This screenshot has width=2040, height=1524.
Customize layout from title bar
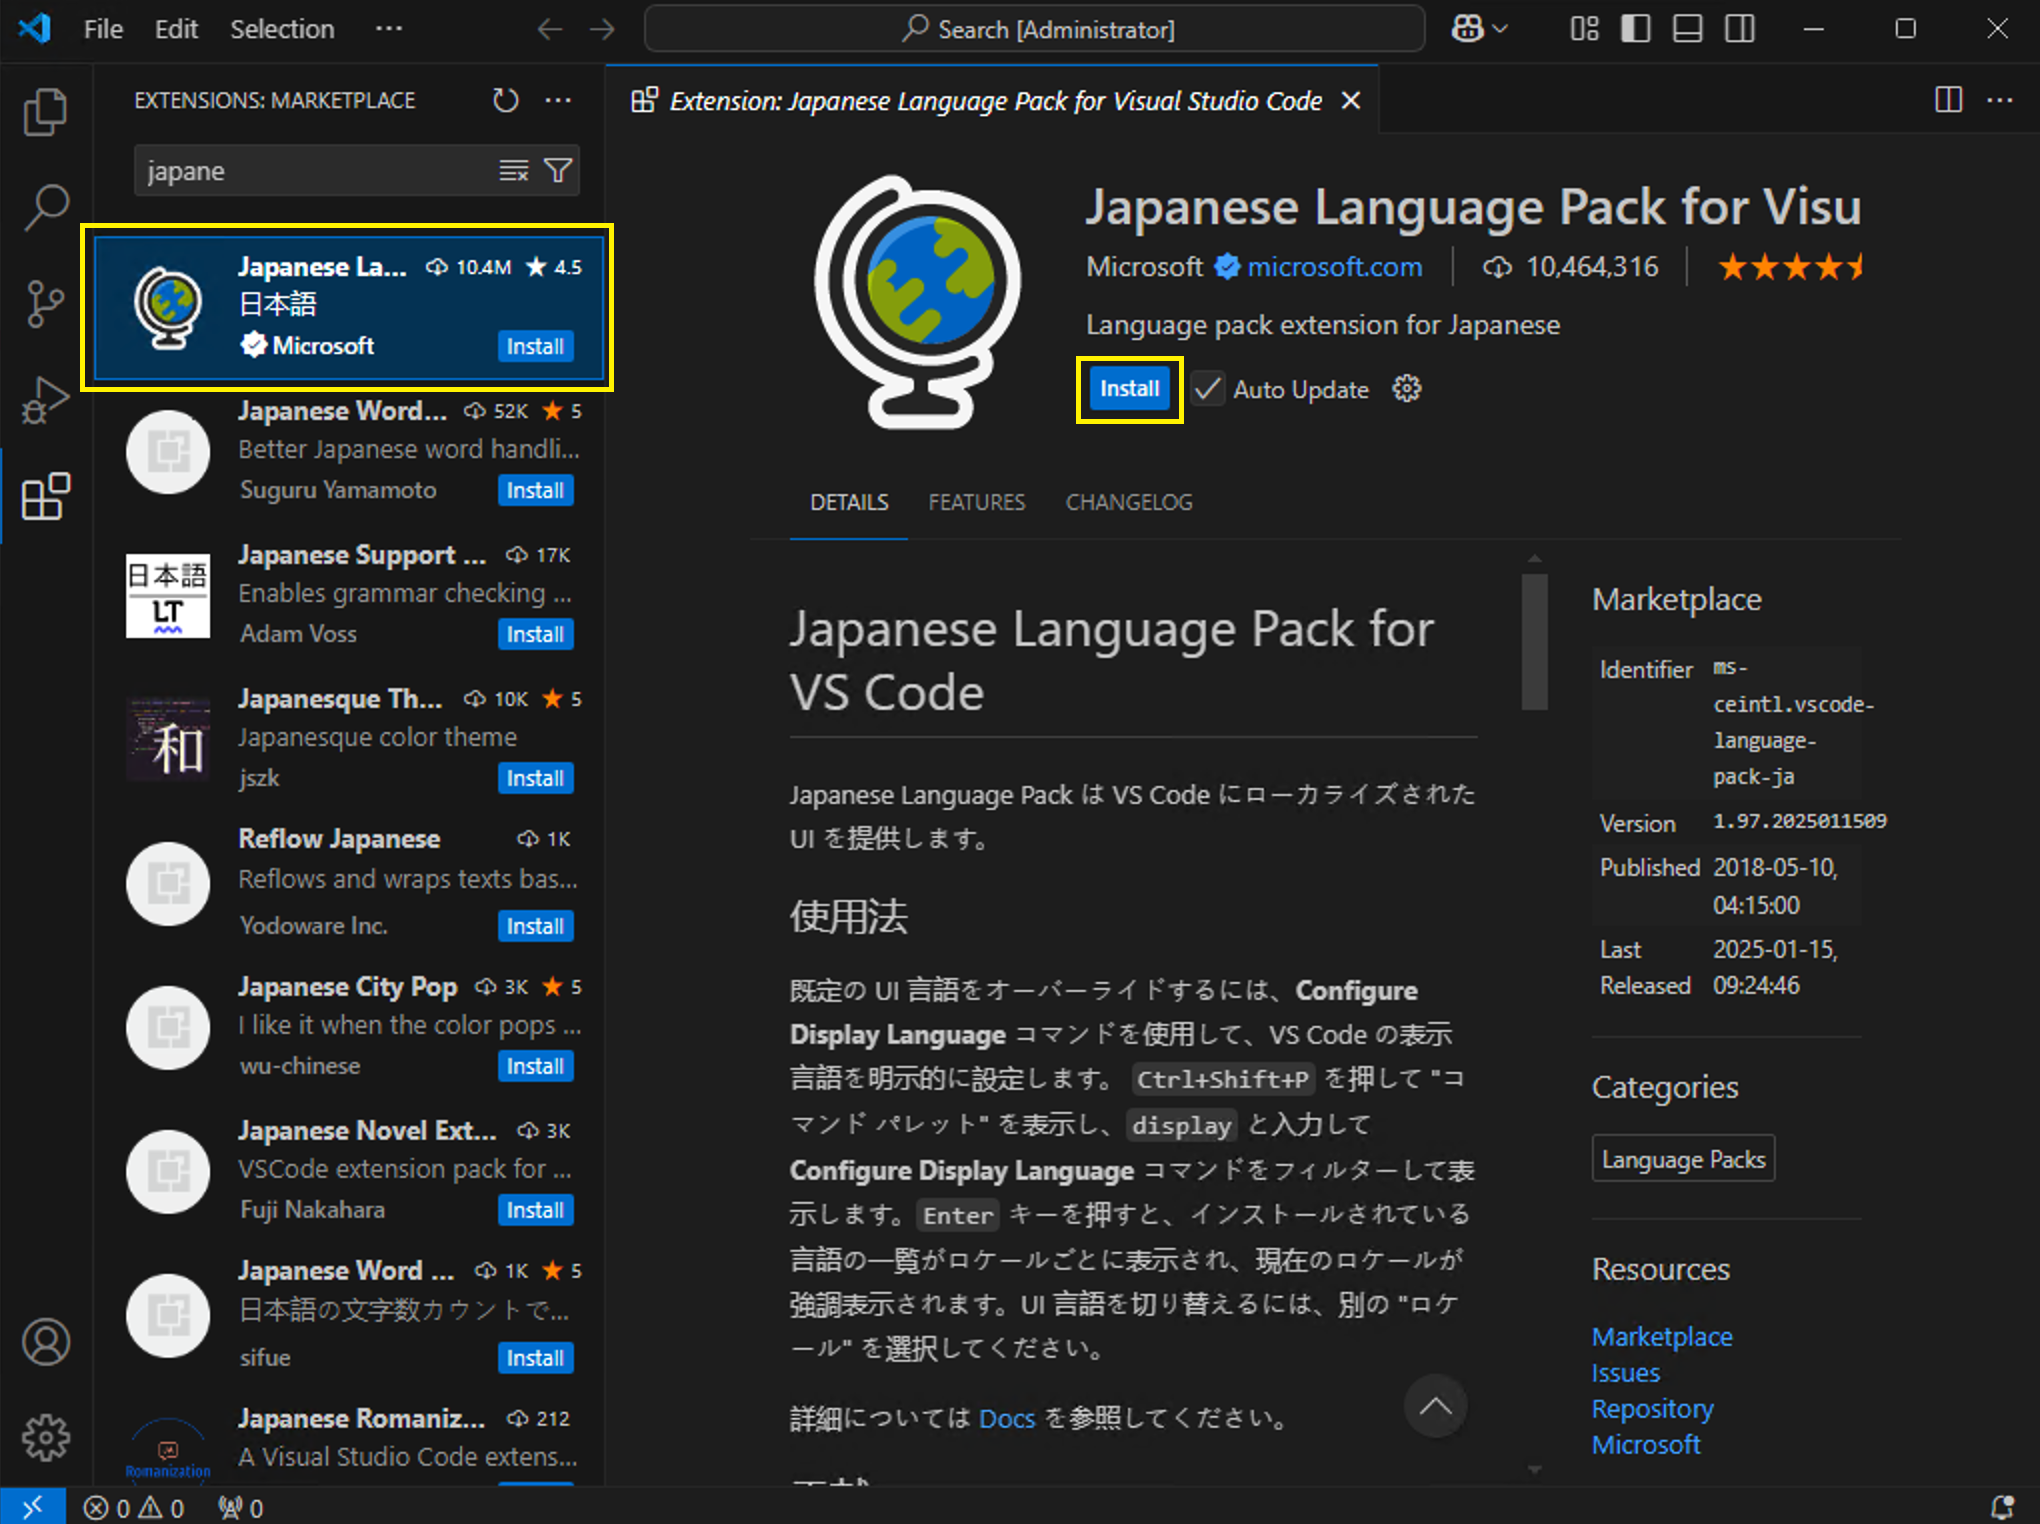click(x=1584, y=29)
